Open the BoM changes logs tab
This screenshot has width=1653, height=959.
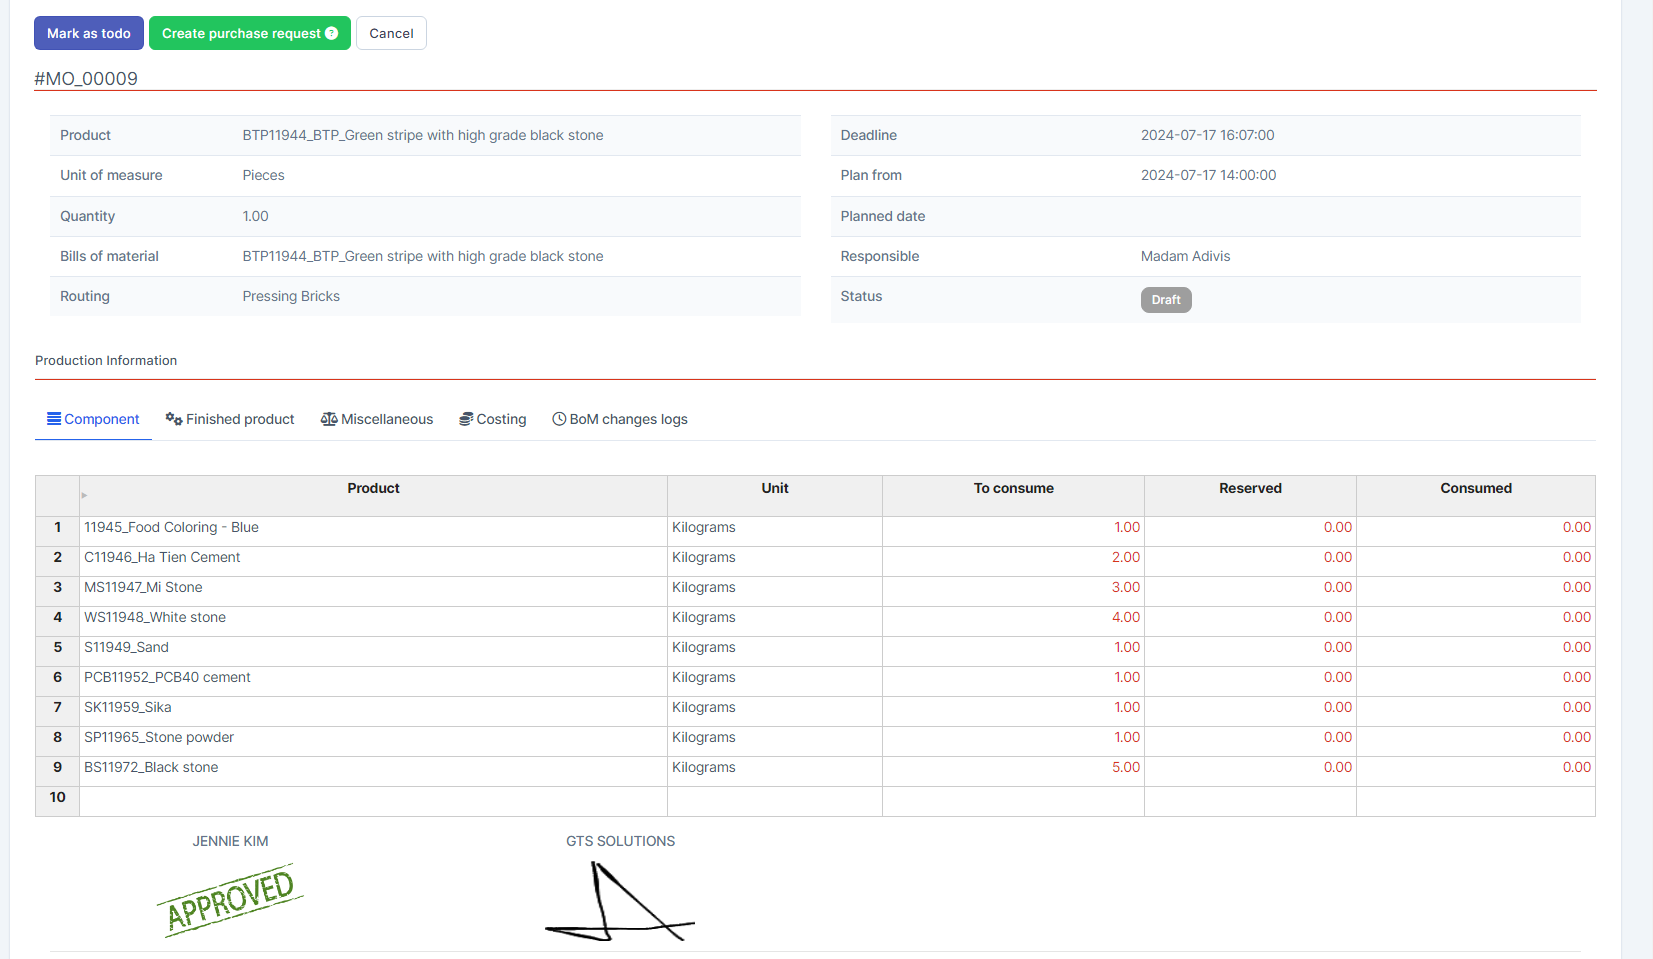pos(628,419)
